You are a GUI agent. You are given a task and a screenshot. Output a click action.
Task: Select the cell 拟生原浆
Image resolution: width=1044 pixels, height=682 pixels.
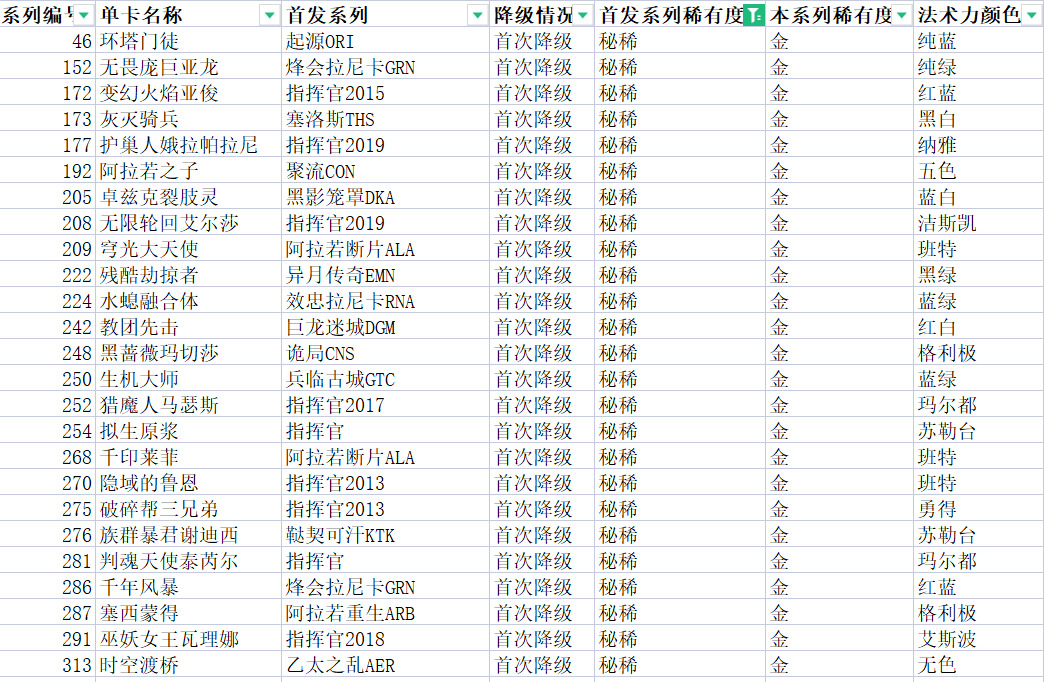pos(188,431)
